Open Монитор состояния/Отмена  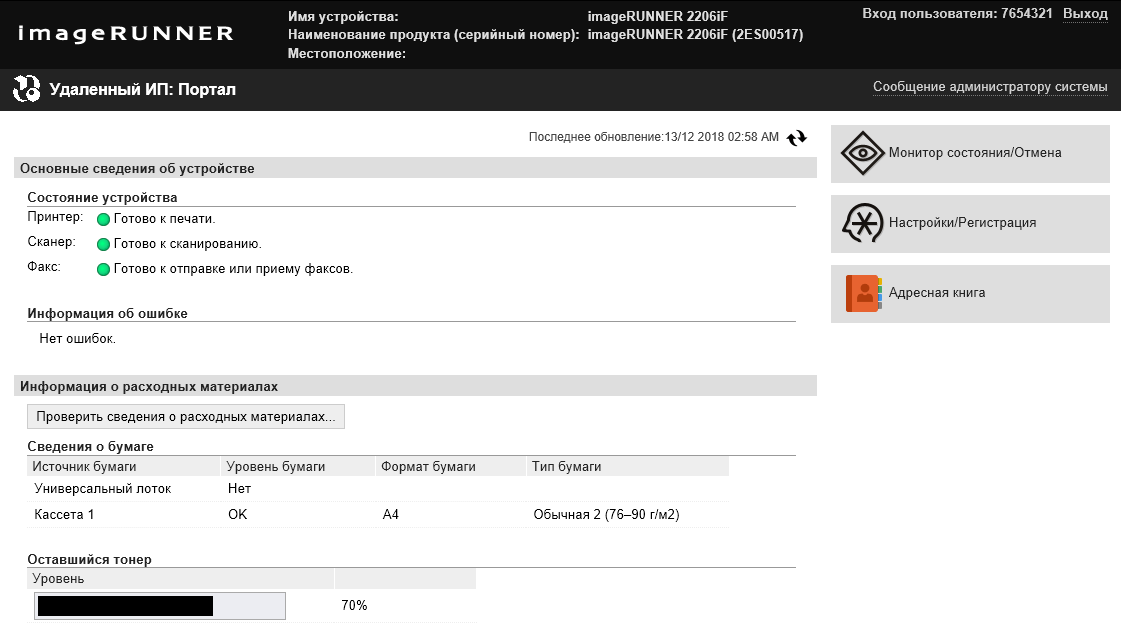pos(970,154)
